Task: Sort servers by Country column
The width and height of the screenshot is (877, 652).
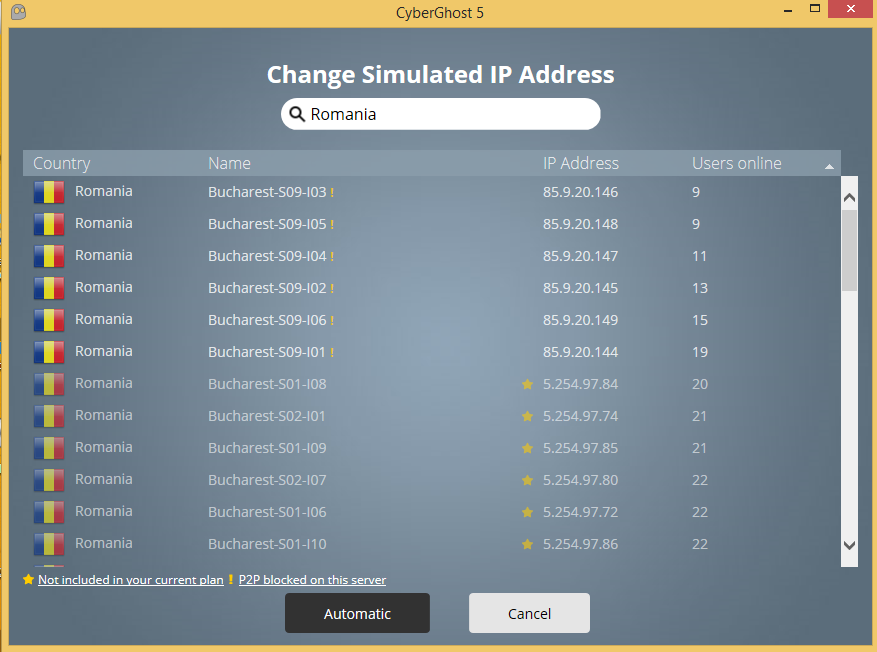Action: pos(62,163)
